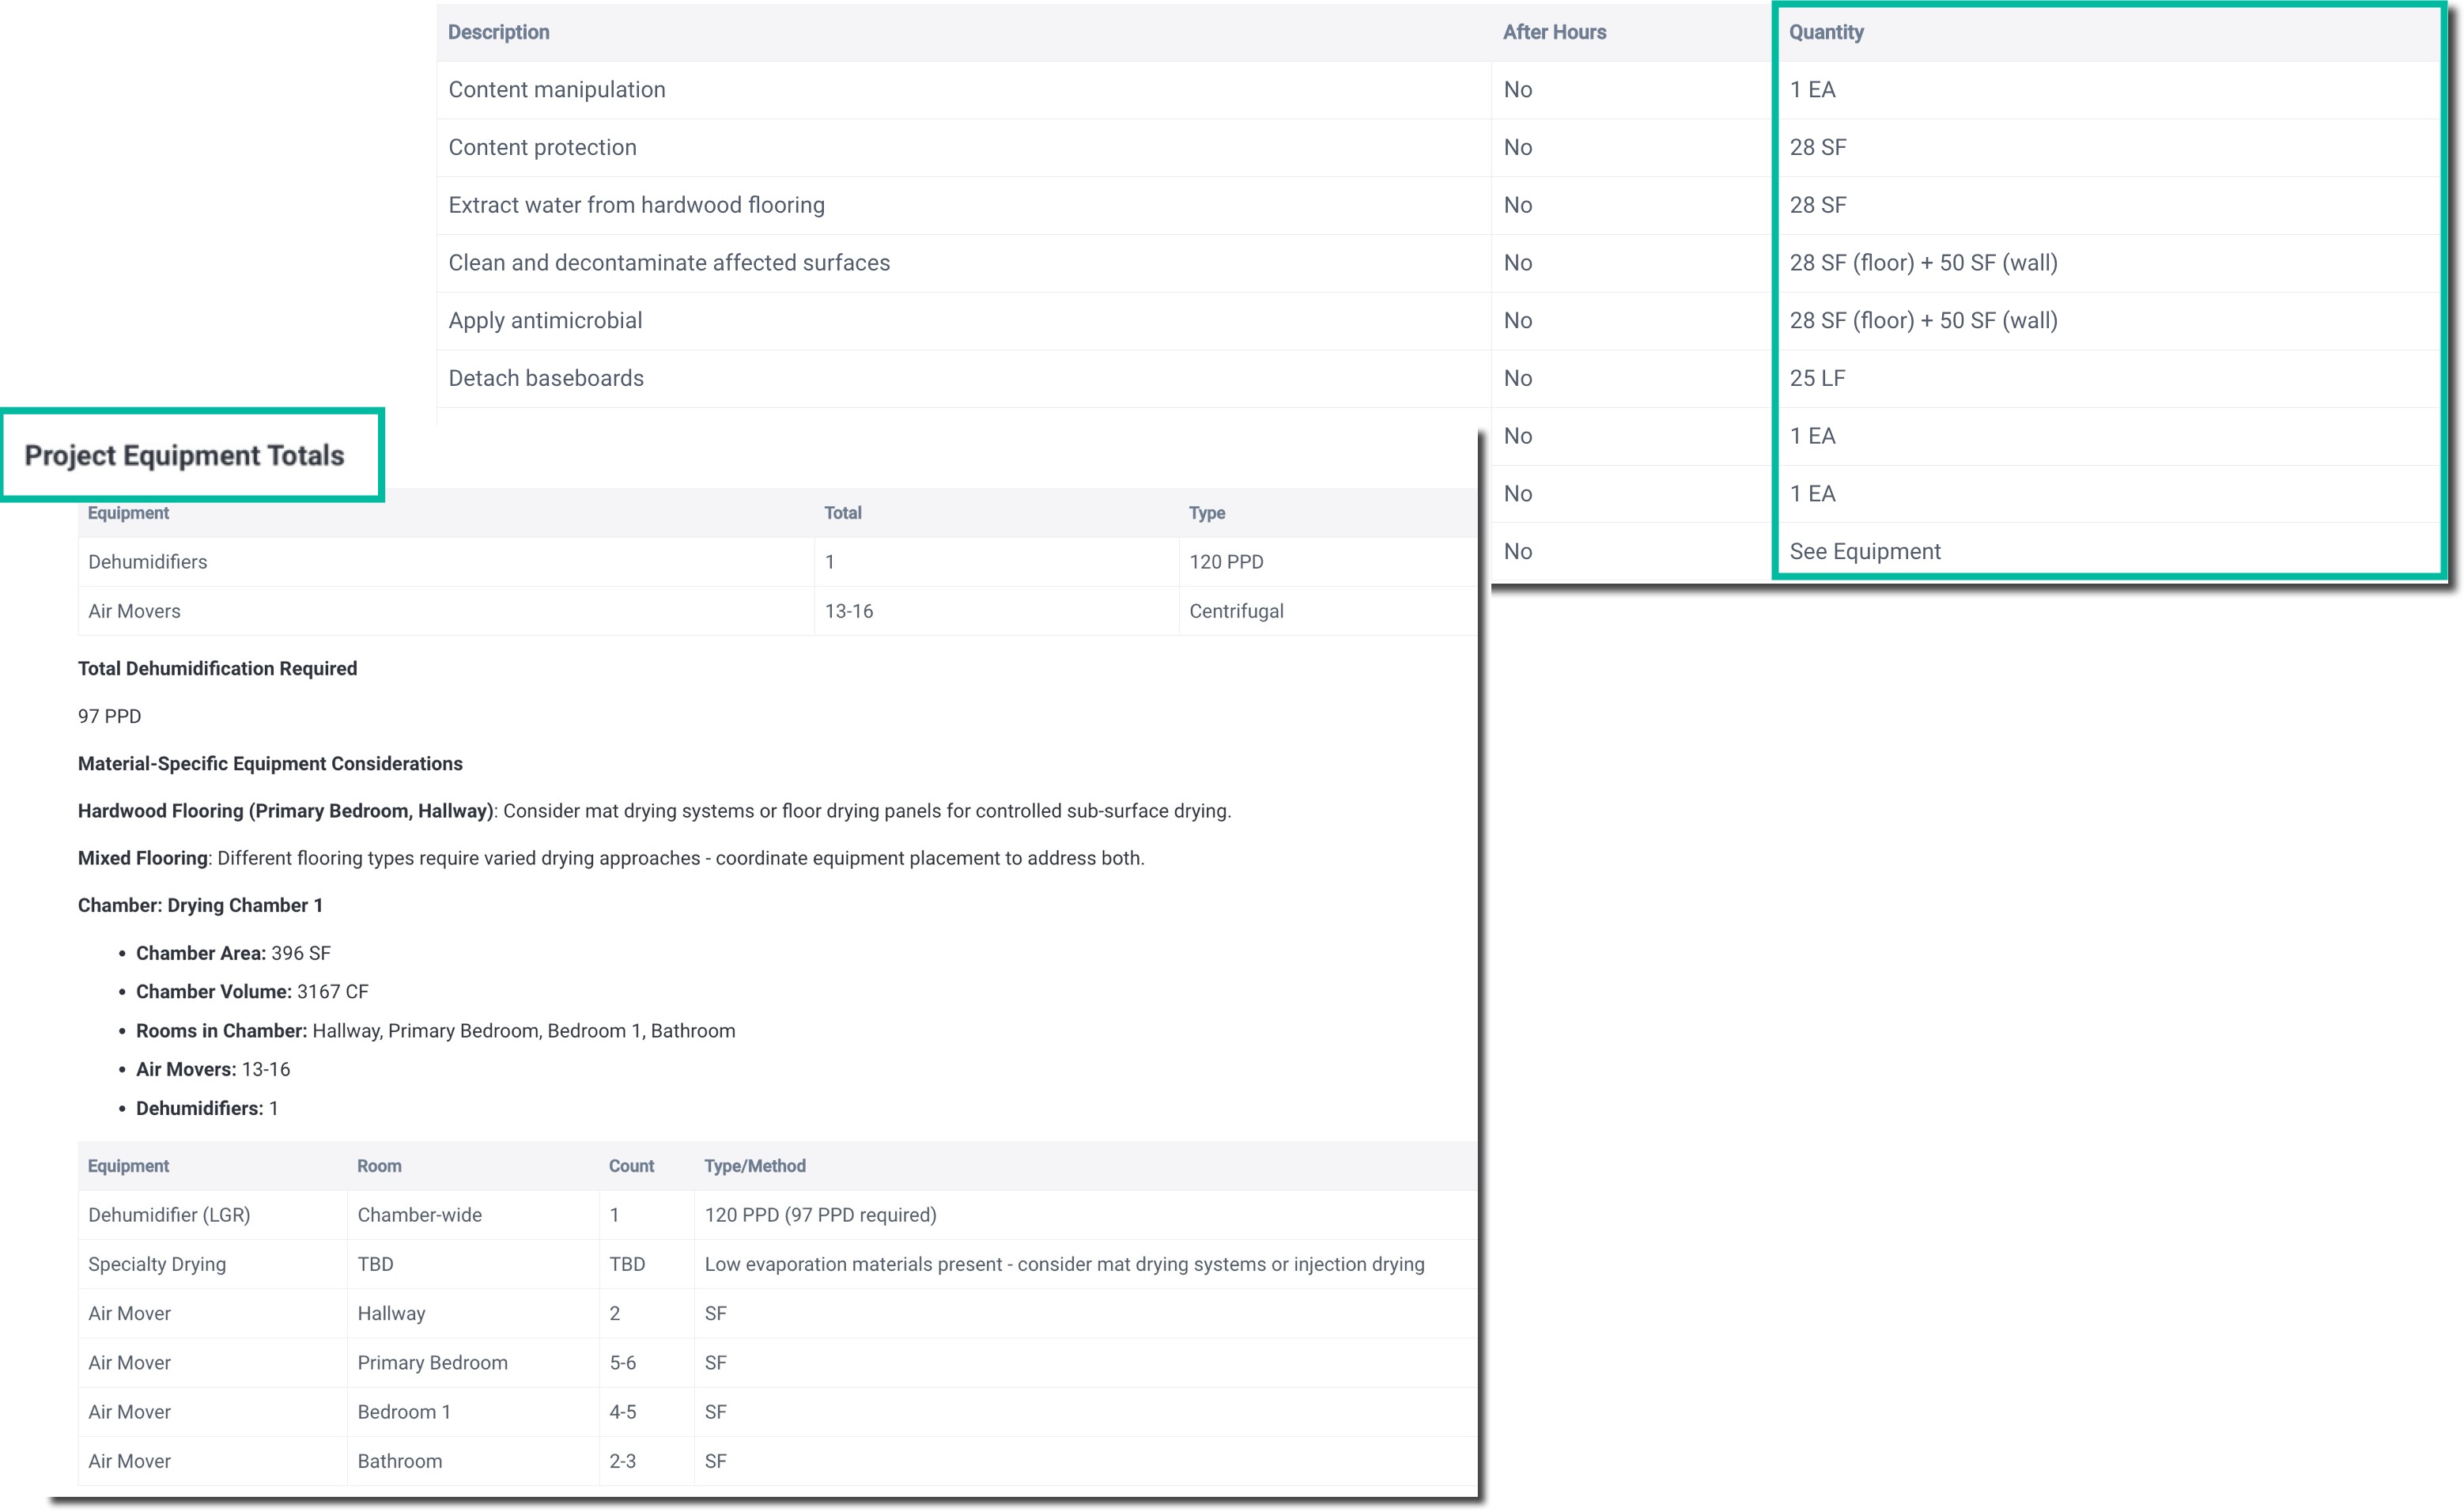Click the 25 LF quantity cell
2464x1512 pixels.
pyautogui.click(x=1816, y=378)
